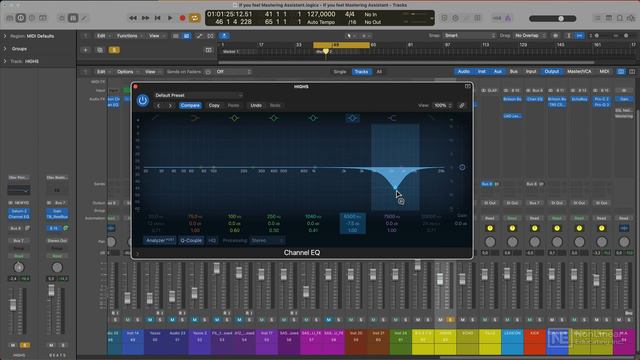Click the Rewind transport button
Viewport: 640px width, 360px height.
133,18
